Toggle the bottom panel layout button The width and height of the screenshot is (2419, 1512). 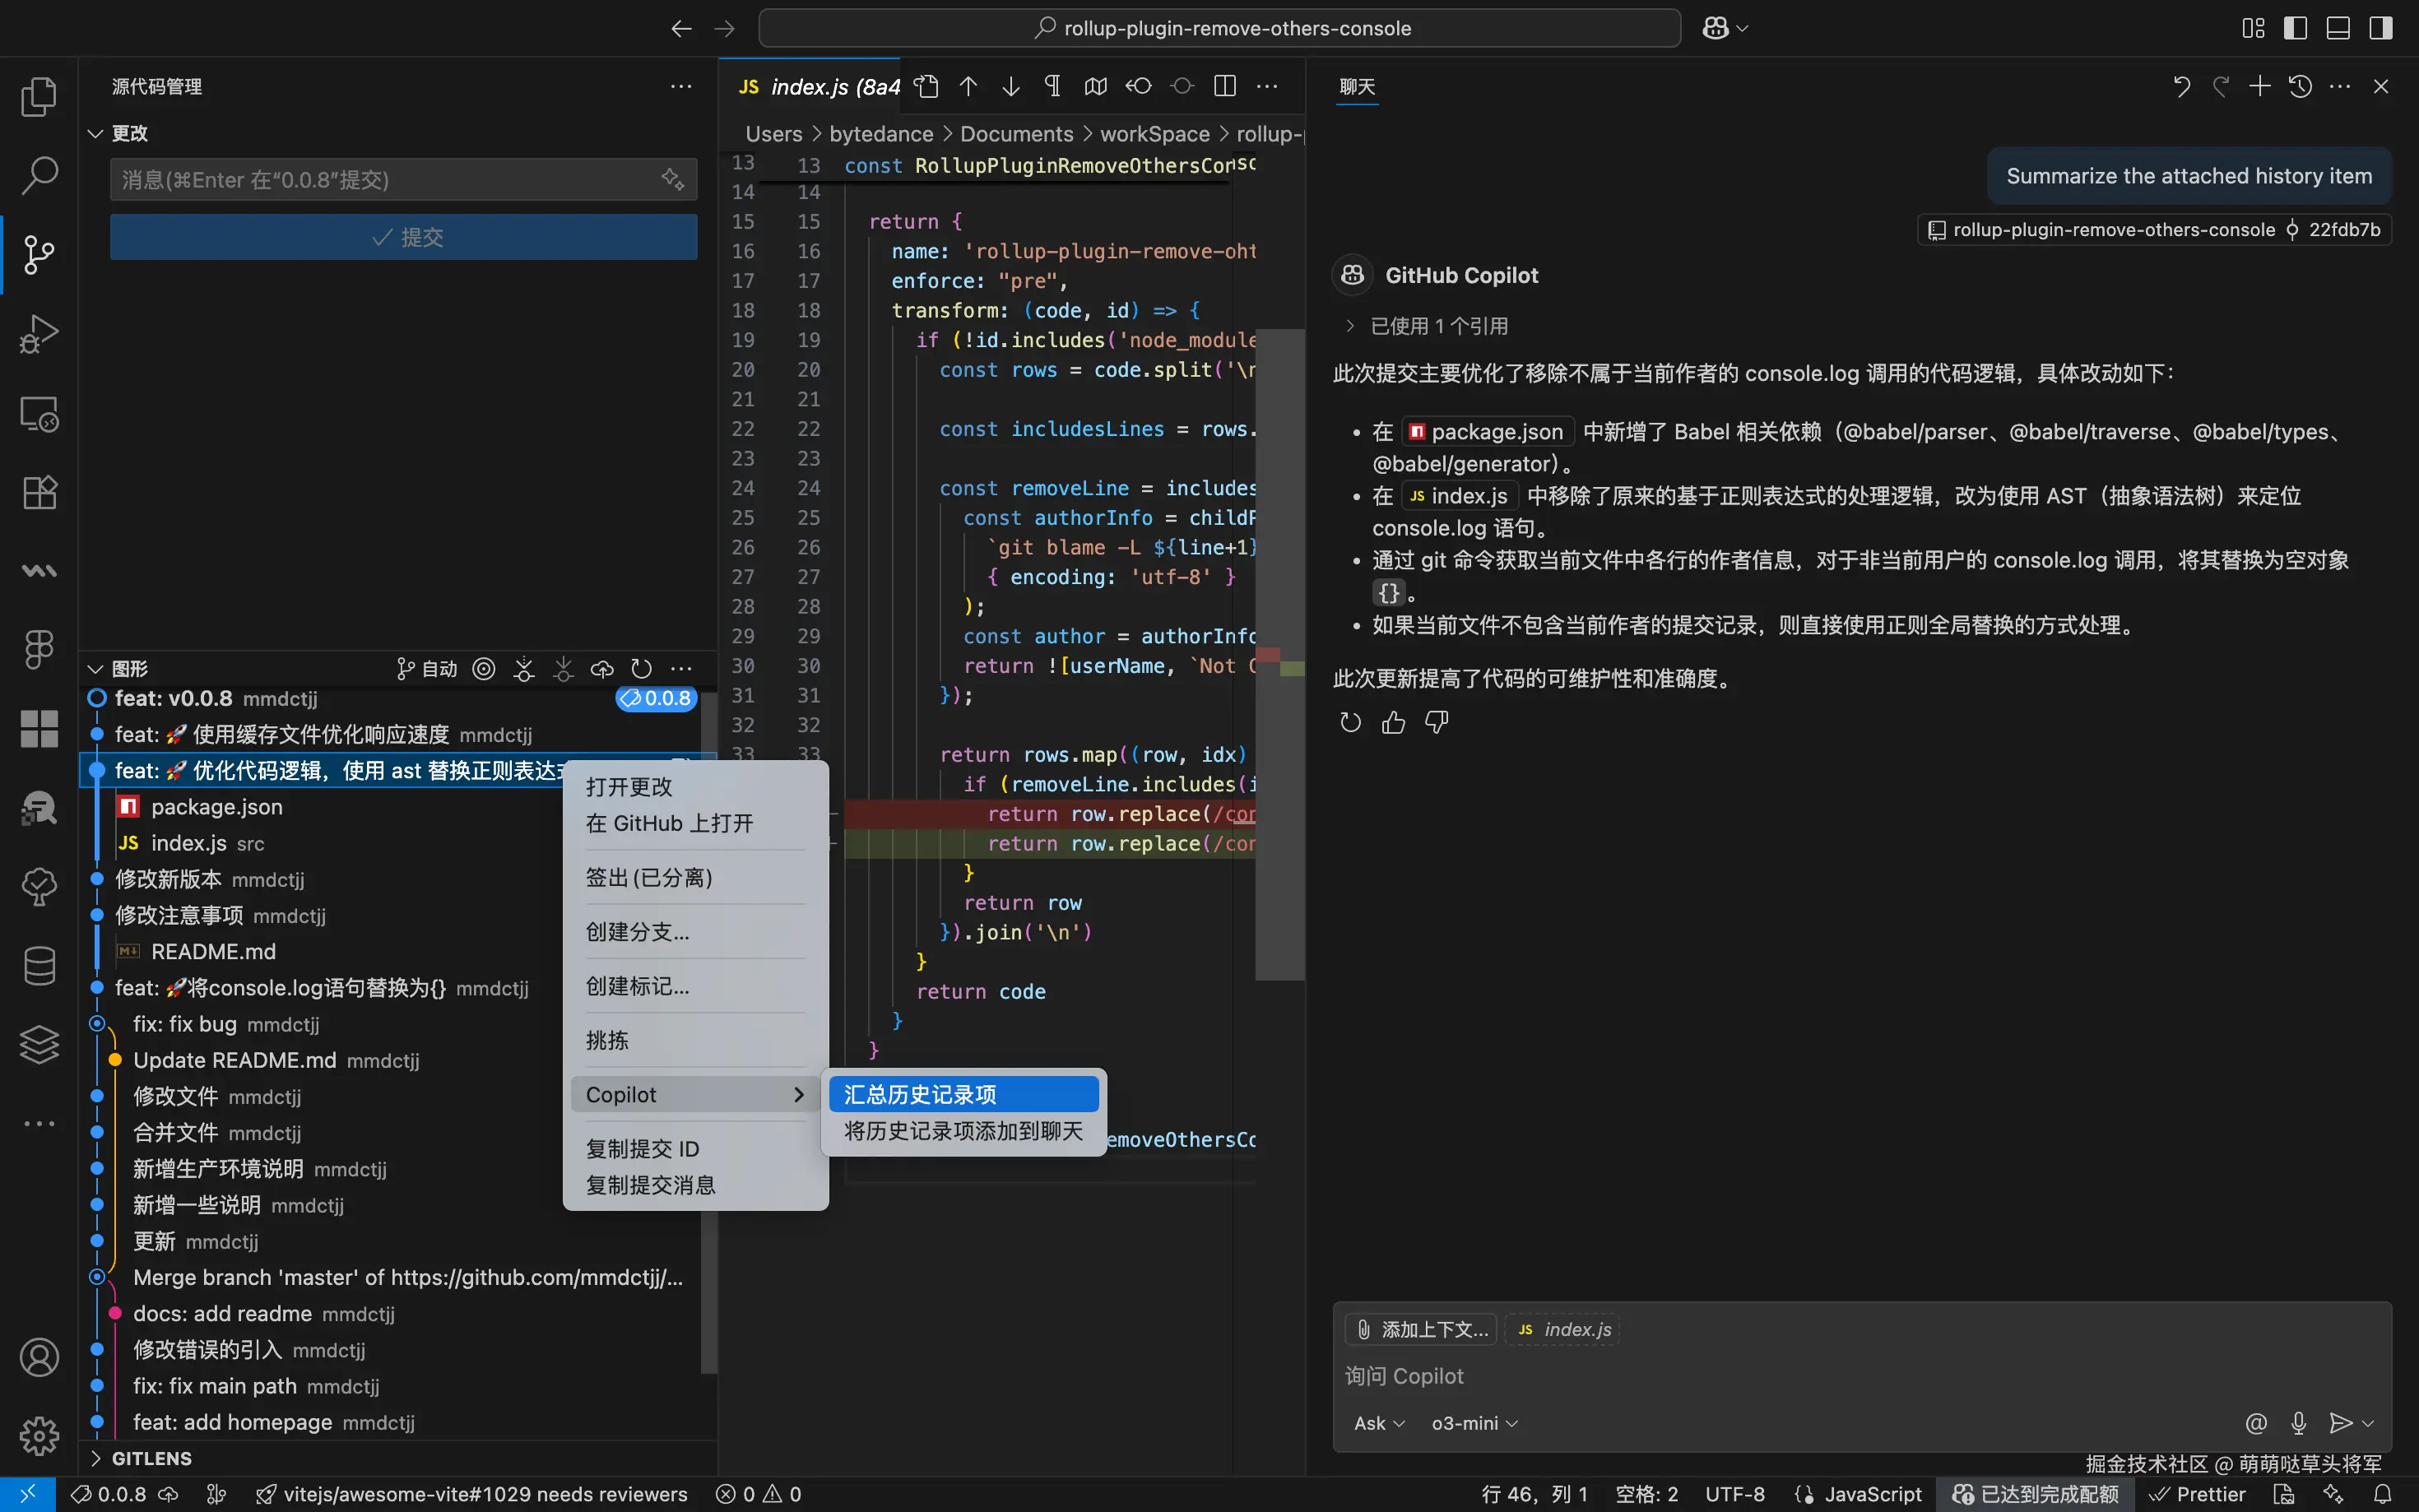tap(2338, 28)
